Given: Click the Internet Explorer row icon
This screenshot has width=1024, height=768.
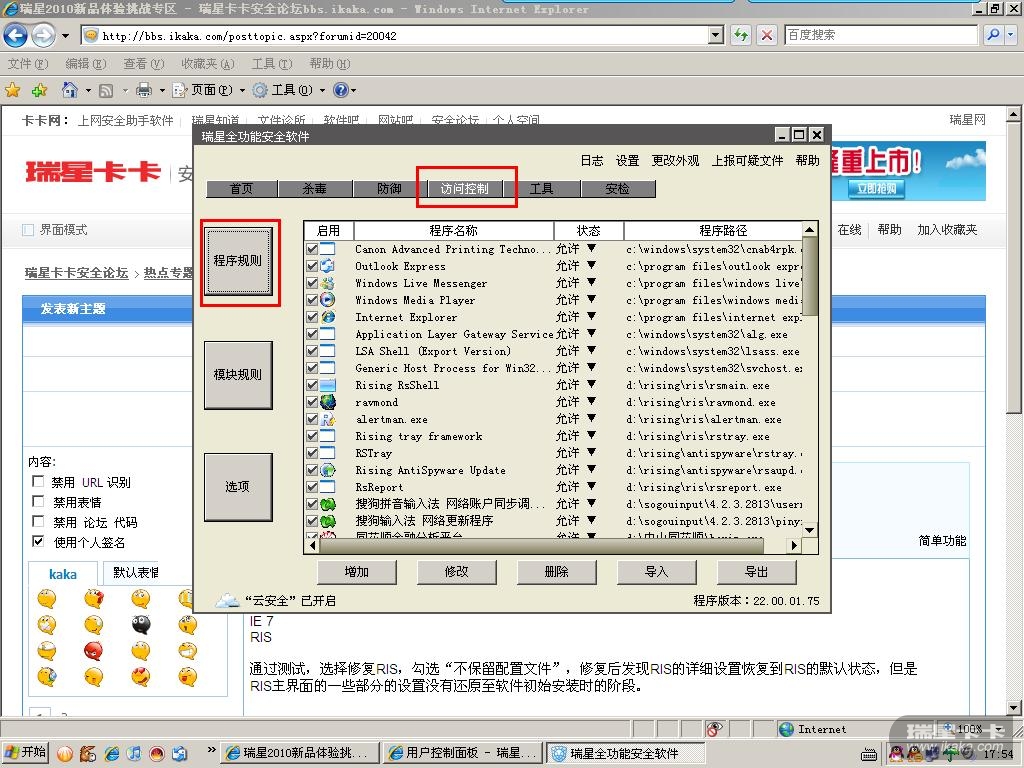Looking at the screenshot, I should [327, 317].
